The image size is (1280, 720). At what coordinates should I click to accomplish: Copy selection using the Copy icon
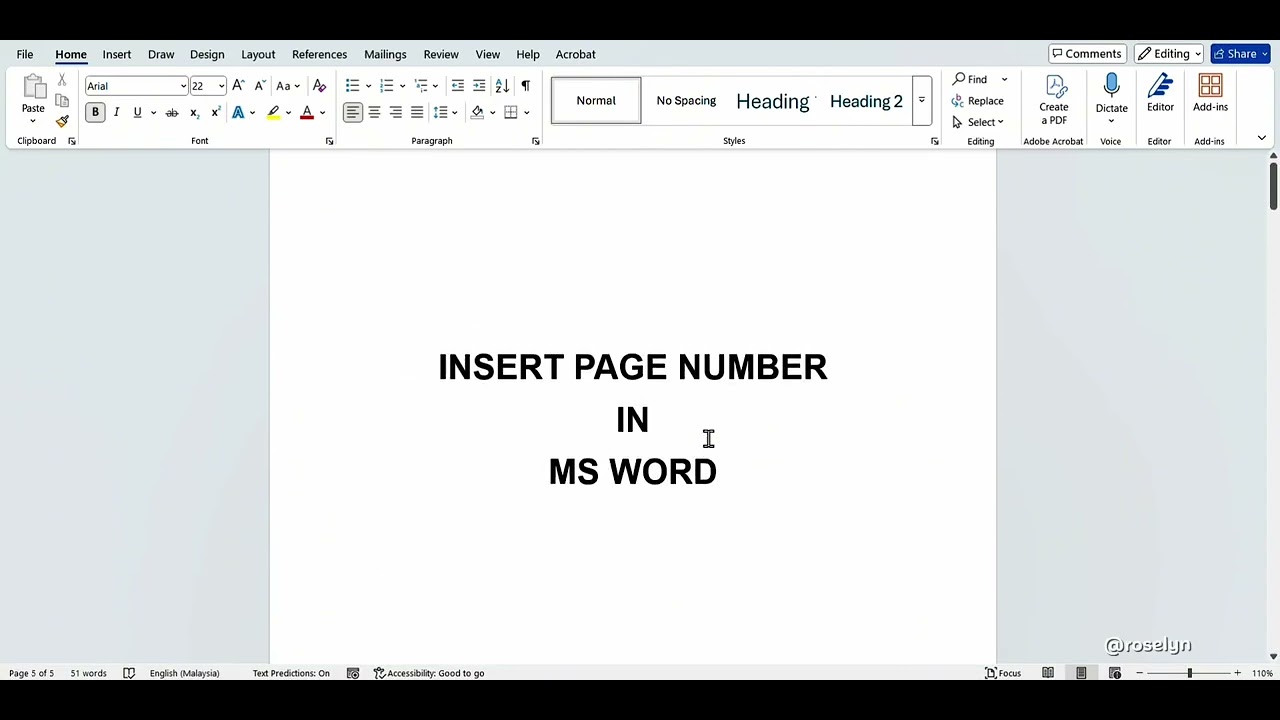[x=62, y=101]
